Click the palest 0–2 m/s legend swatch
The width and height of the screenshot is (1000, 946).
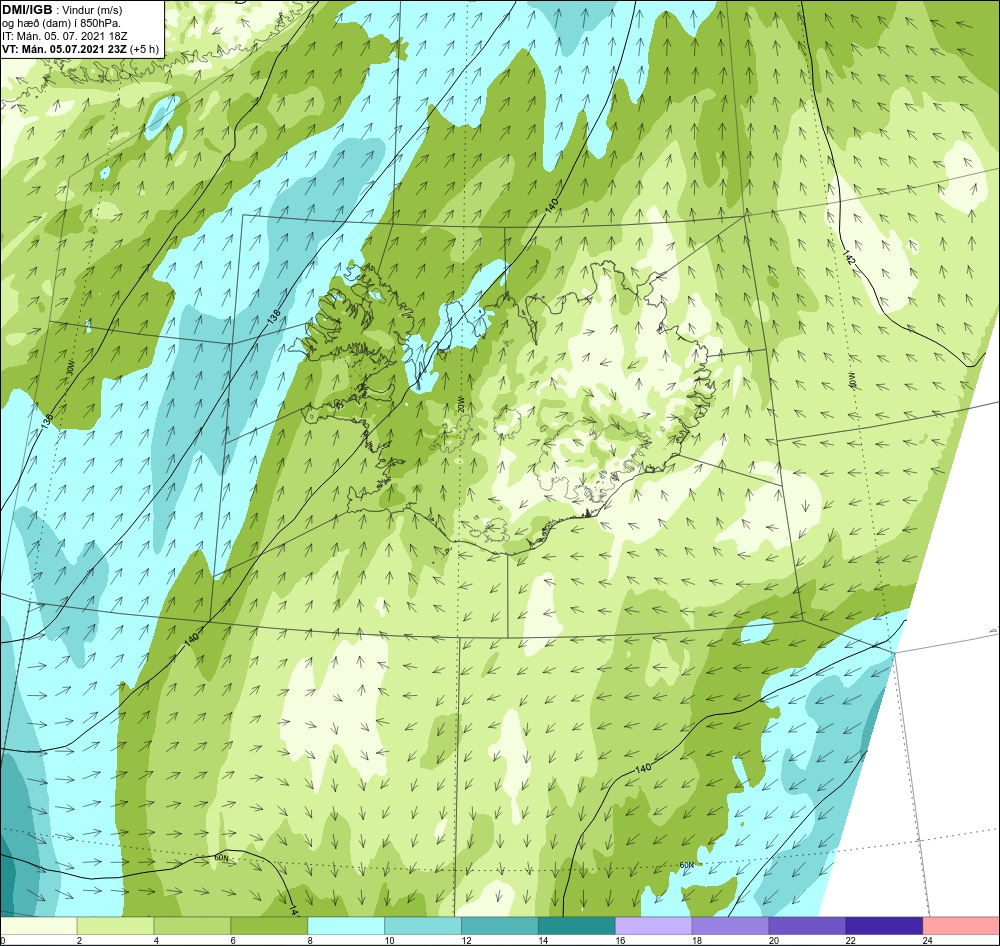[38, 926]
